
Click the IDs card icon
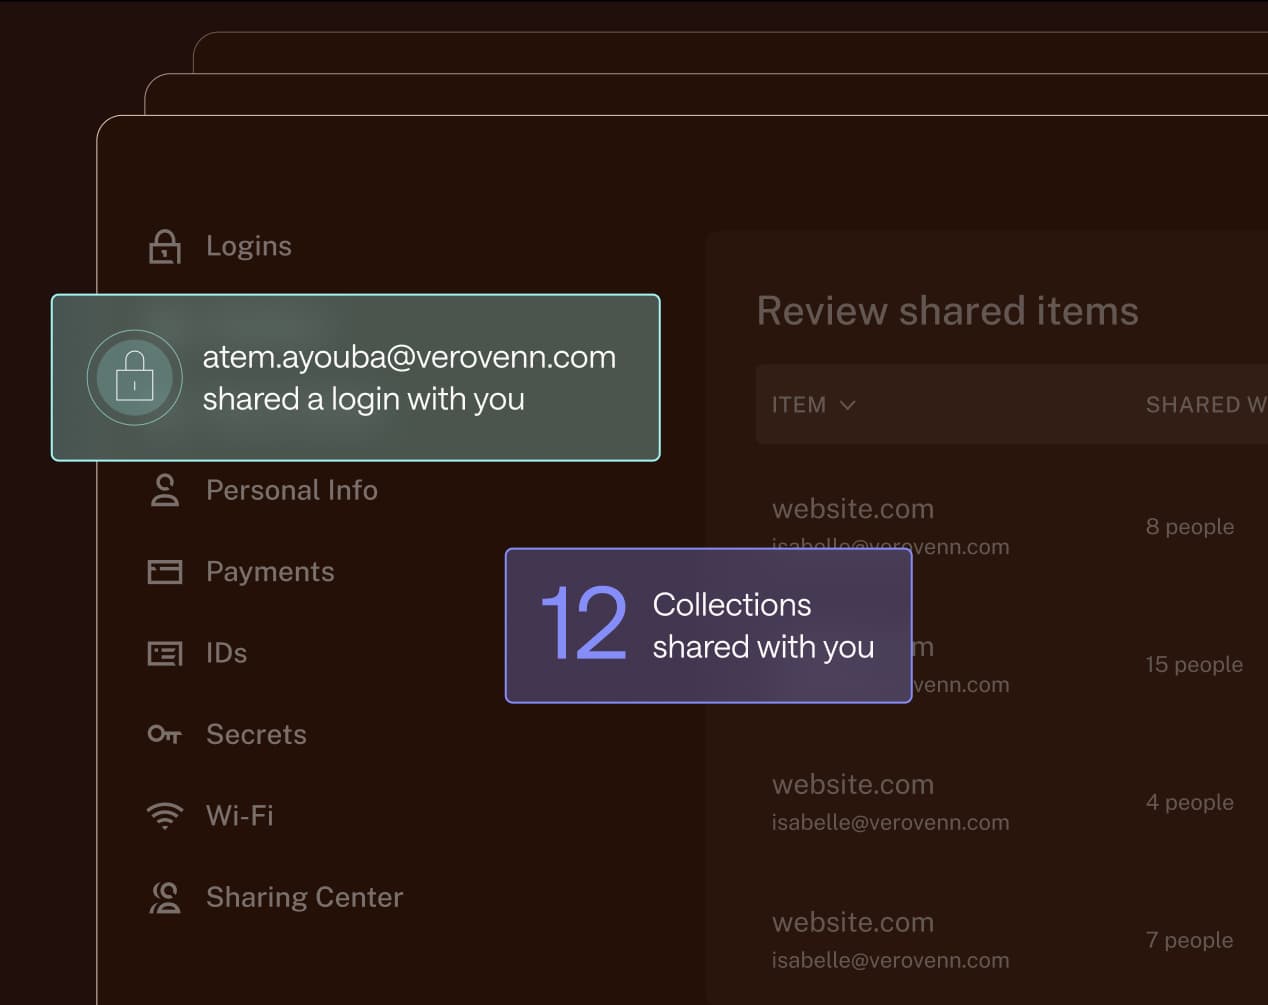[x=164, y=653]
